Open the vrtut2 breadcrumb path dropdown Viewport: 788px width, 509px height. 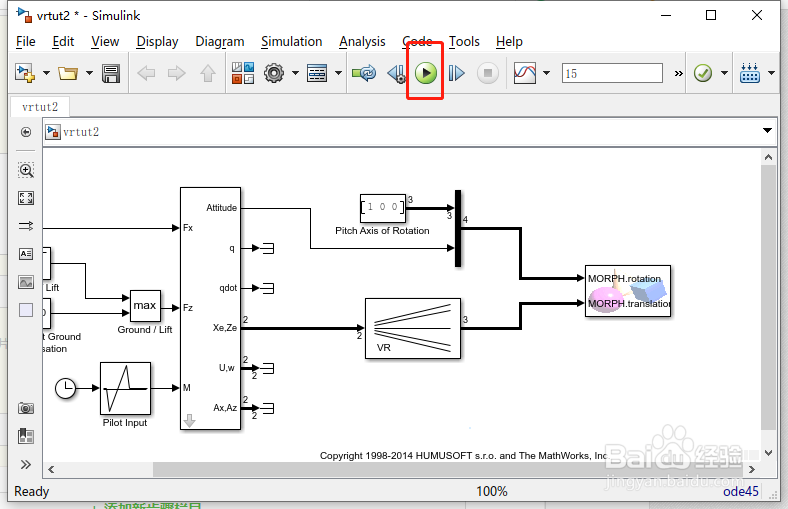(x=767, y=131)
